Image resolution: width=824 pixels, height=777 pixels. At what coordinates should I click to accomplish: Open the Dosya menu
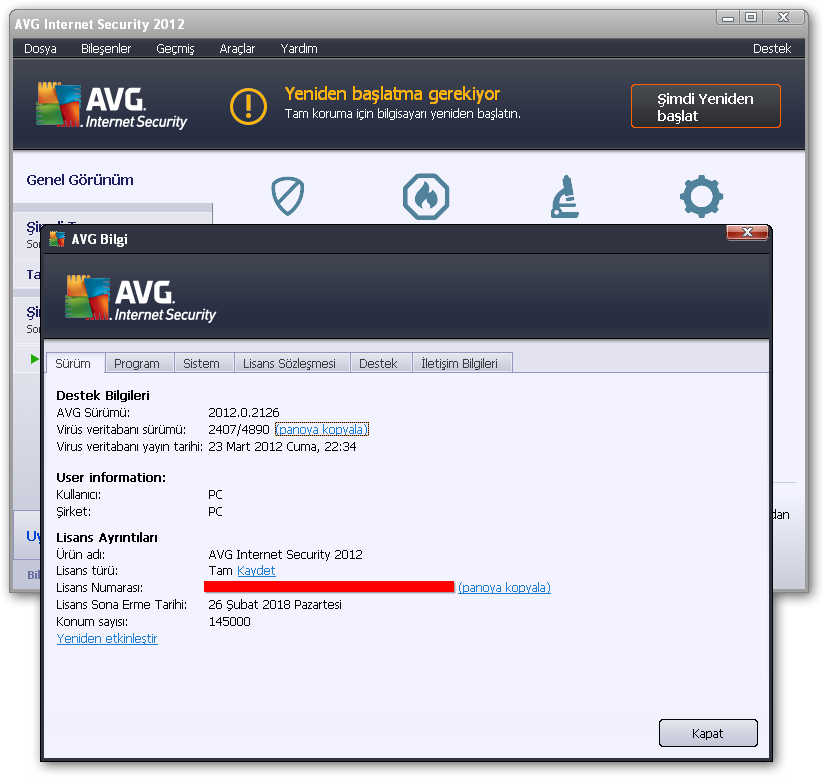tap(40, 48)
